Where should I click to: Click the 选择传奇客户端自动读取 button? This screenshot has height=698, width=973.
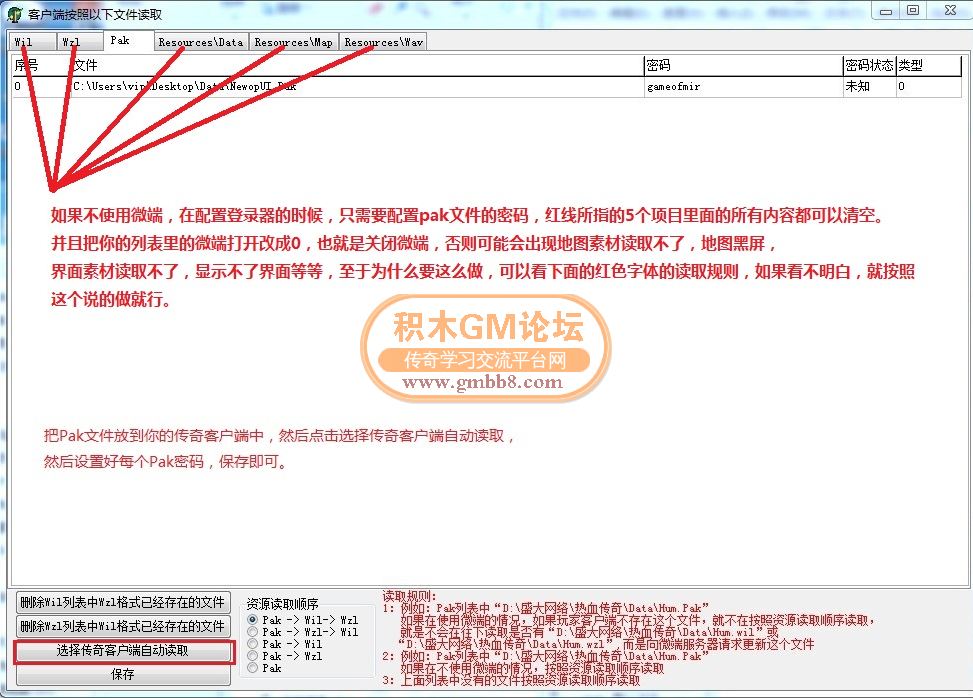click(x=123, y=650)
